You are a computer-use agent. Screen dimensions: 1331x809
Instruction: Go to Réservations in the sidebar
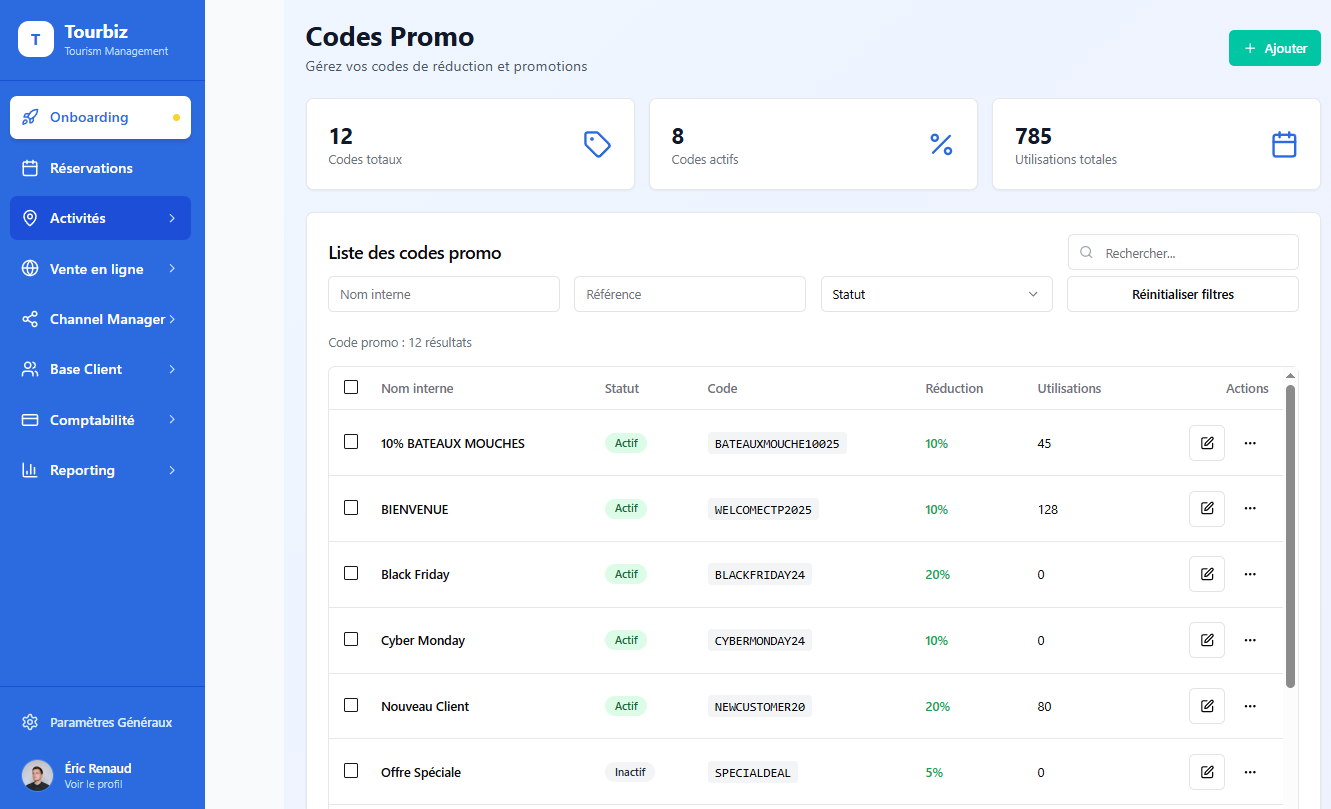[91, 168]
